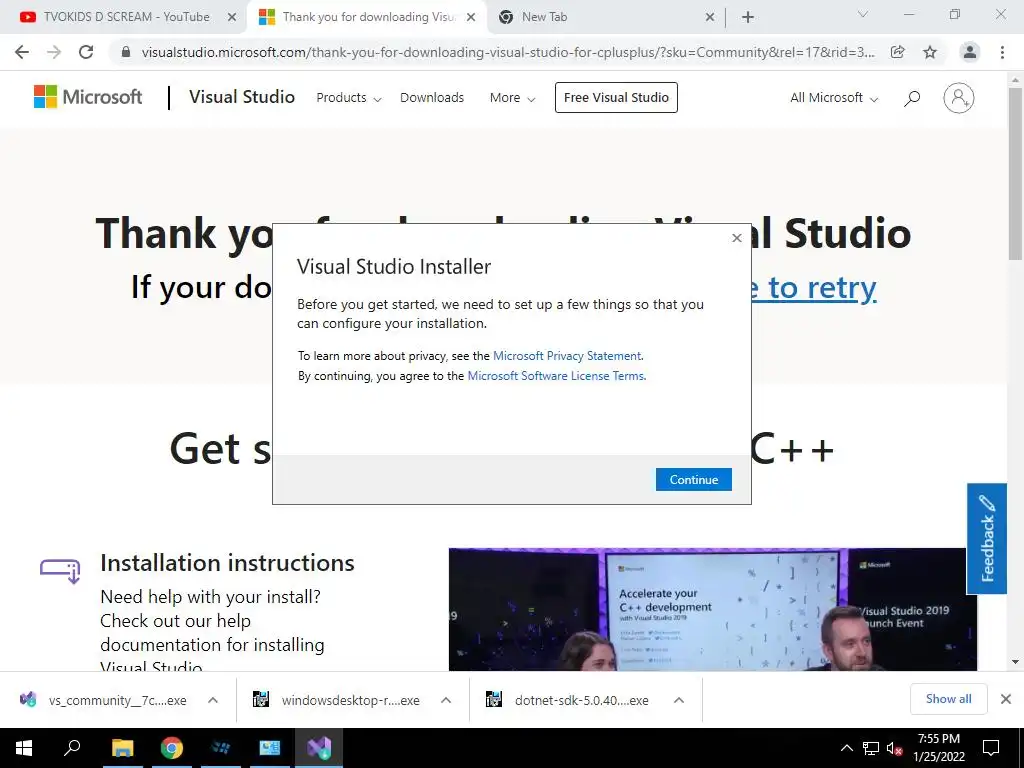Bookmark page with the star icon
Image resolution: width=1024 pixels, height=768 pixels.
(930, 52)
